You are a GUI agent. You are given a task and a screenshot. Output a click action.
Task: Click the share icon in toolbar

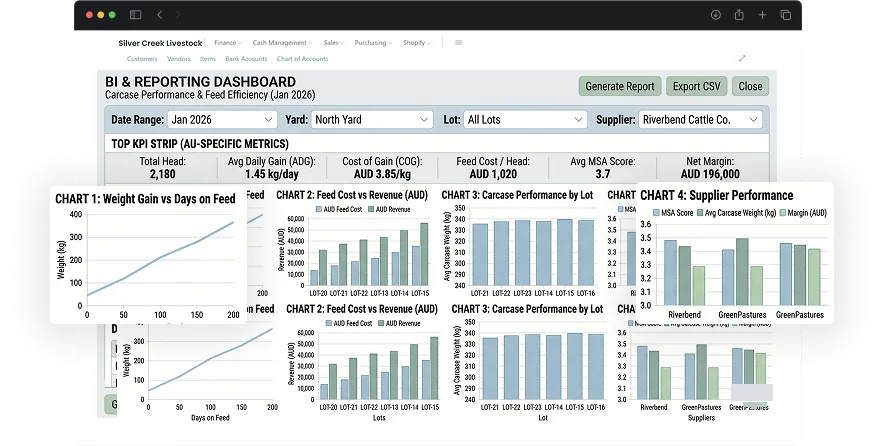tap(739, 15)
